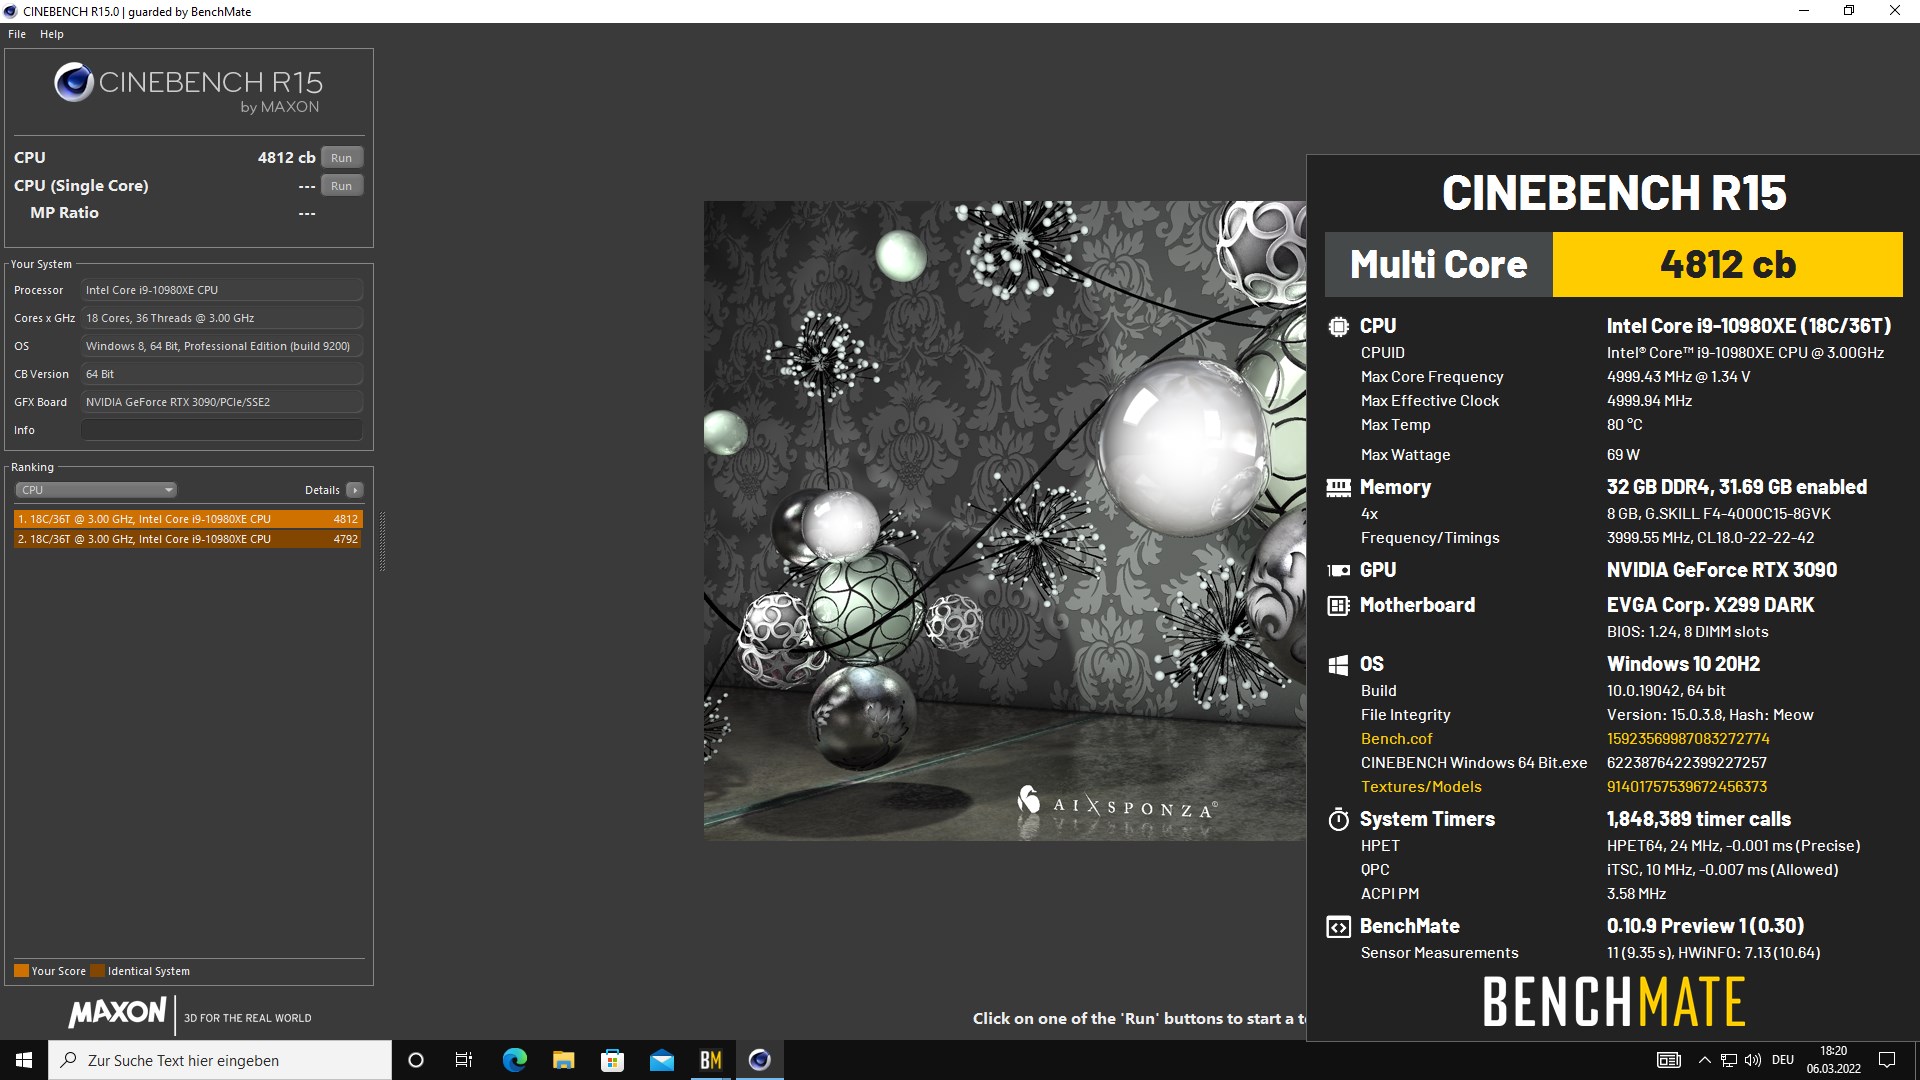Click the rendered scene image
1920x1080 pixels.
pyautogui.click(x=1004, y=520)
